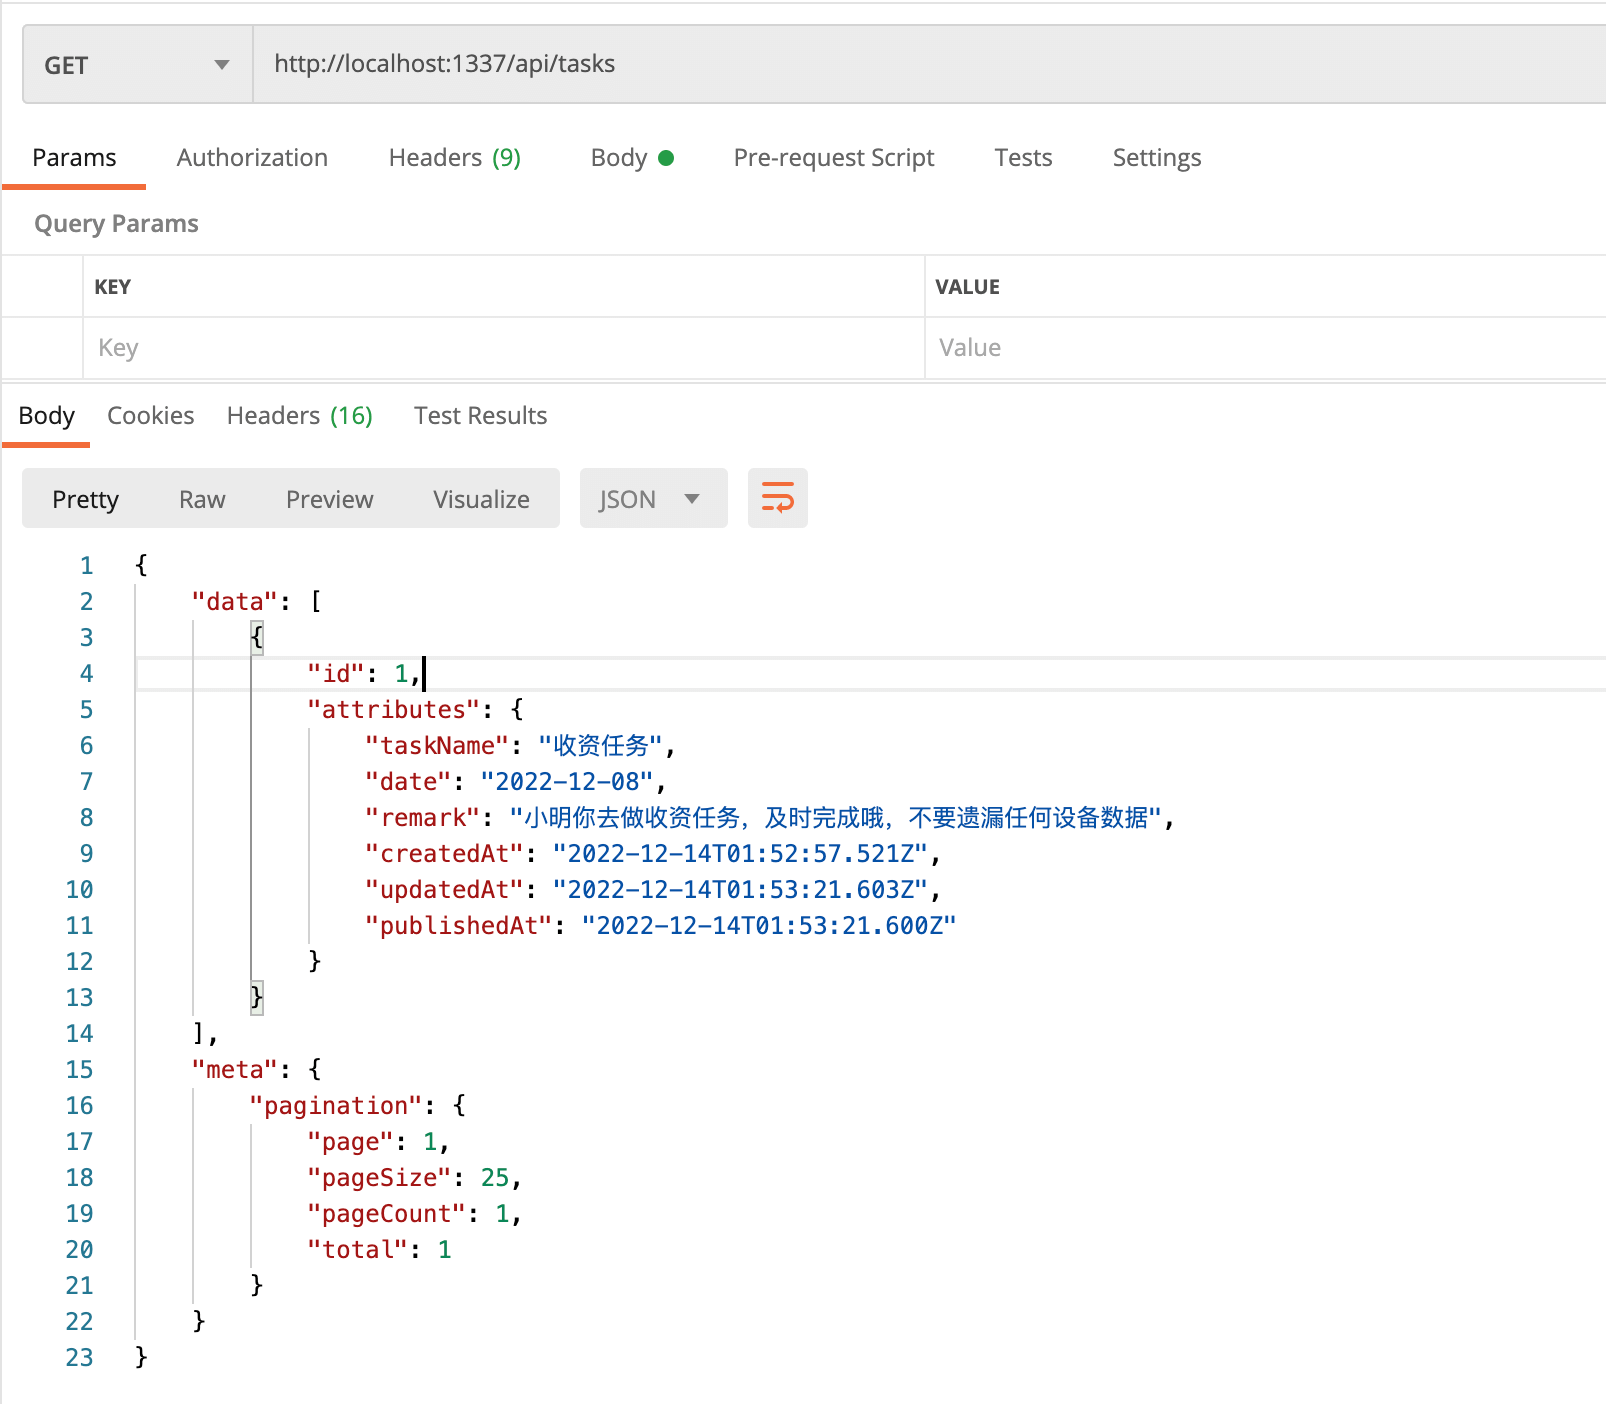Toggle the line wrap icon

point(778,498)
